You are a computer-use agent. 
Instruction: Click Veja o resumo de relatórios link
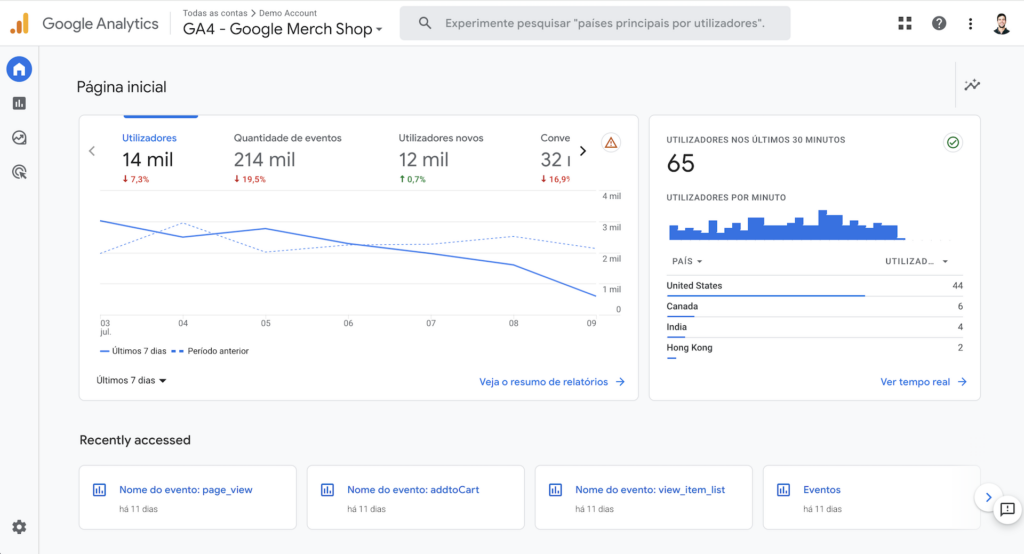(x=552, y=382)
